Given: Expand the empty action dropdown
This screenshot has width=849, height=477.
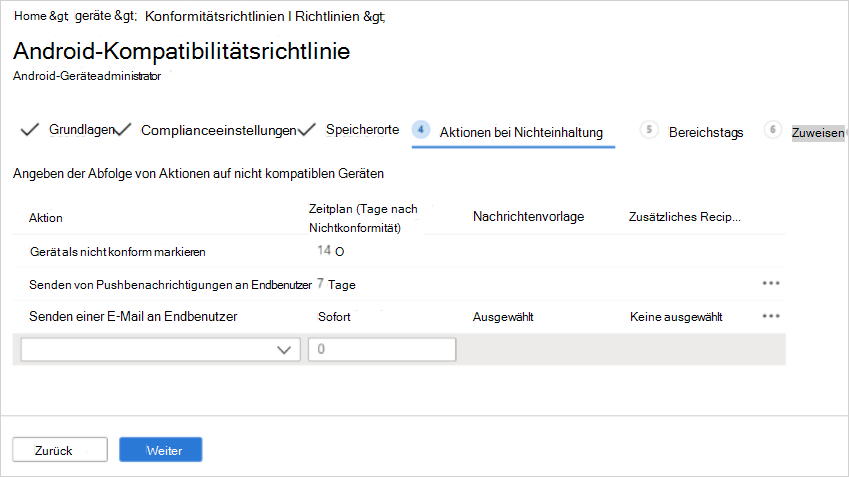Looking at the screenshot, I should [160, 349].
